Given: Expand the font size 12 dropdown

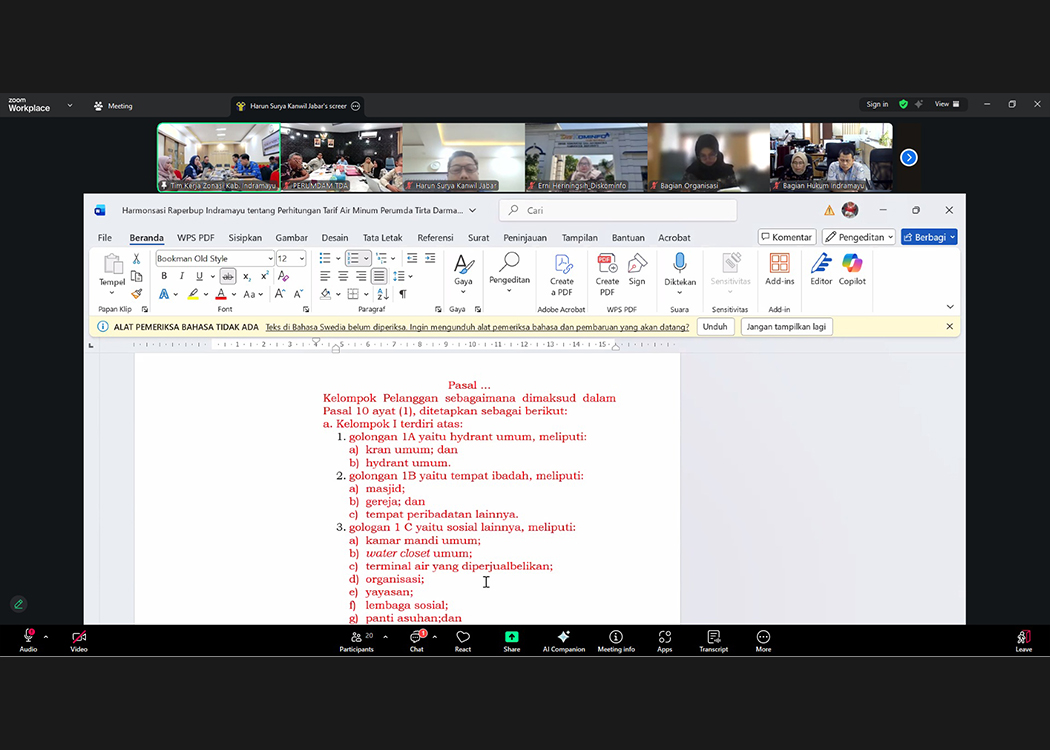Looking at the screenshot, I should [302, 259].
